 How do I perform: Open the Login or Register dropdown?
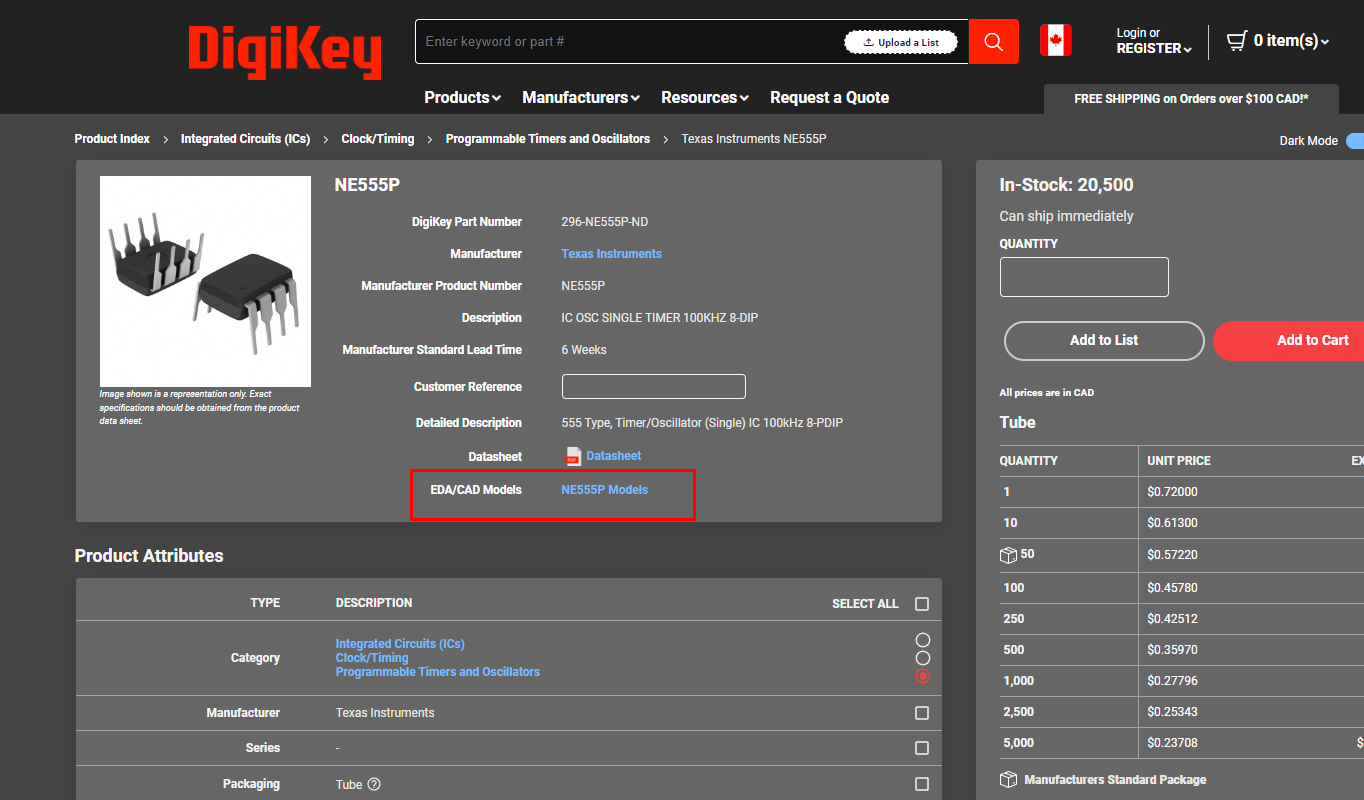pos(1154,41)
